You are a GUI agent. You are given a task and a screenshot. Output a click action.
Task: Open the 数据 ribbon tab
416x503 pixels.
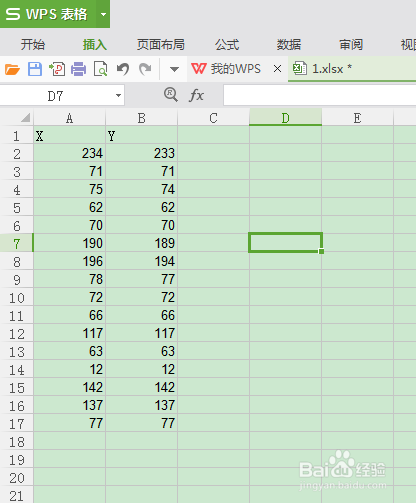(289, 44)
